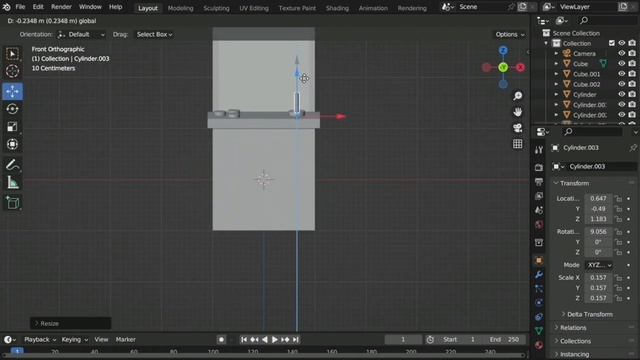
Task: Toggle lock on Location X
Action: pyautogui.click(x=619, y=199)
